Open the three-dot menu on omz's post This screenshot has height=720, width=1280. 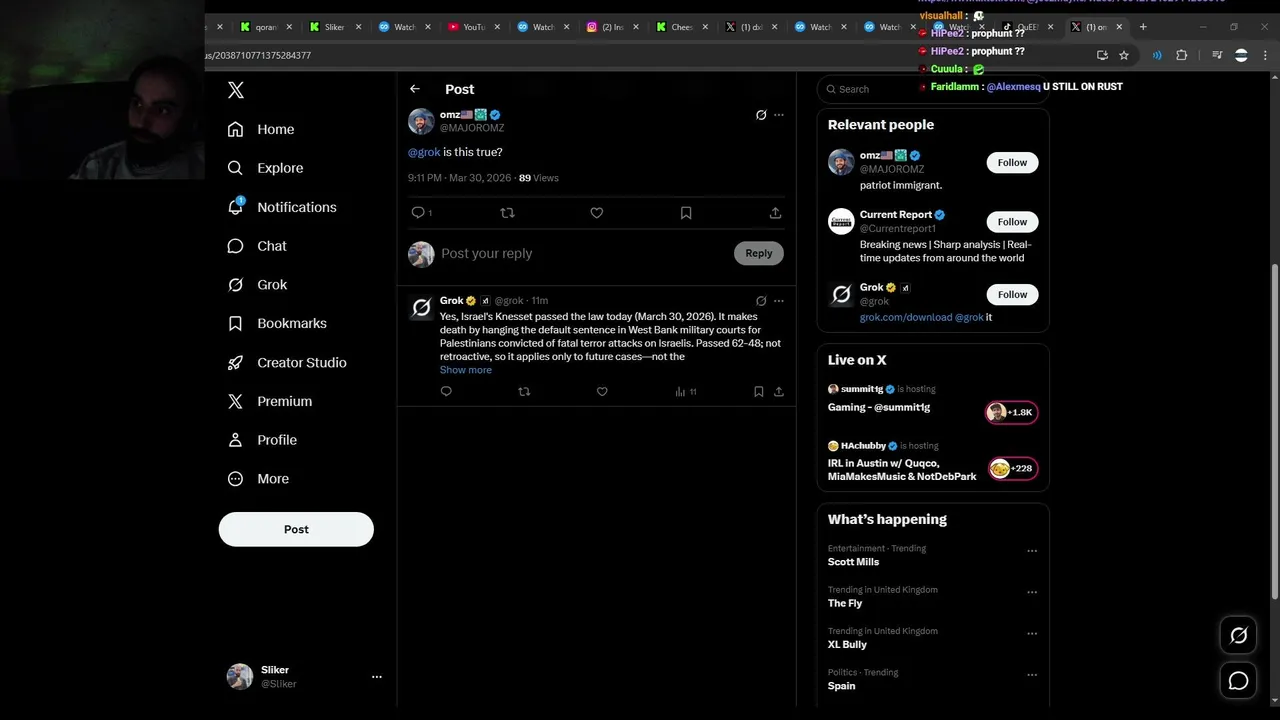pyautogui.click(x=779, y=115)
